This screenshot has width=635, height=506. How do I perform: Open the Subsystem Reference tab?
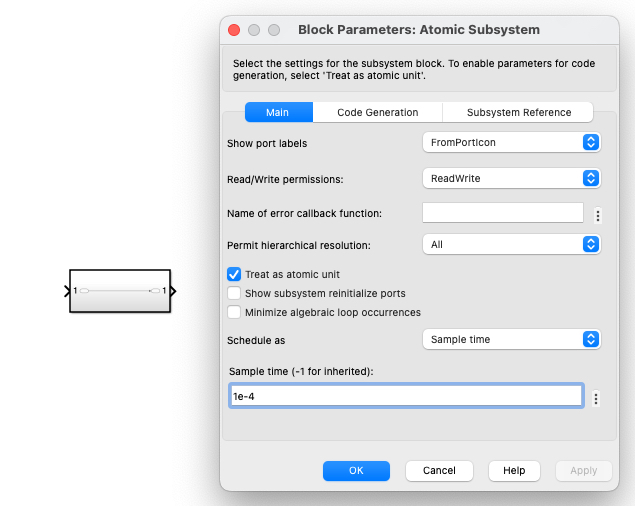click(x=518, y=112)
